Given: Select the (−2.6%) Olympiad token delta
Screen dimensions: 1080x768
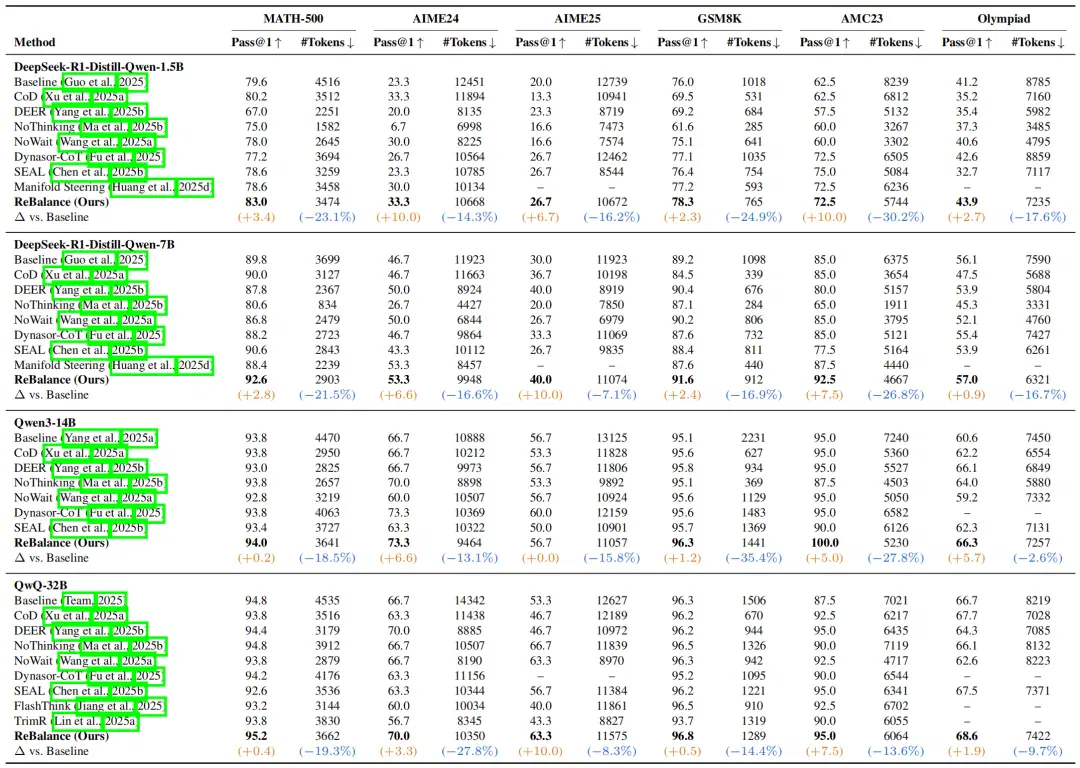Looking at the screenshot, I should point(1038,558).
